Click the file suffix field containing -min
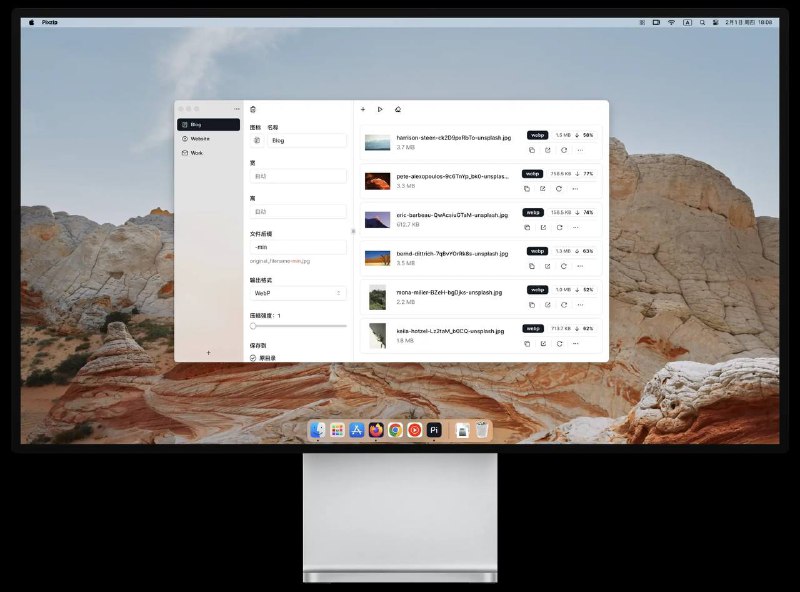The image size is (800, 592). point(298,246)
